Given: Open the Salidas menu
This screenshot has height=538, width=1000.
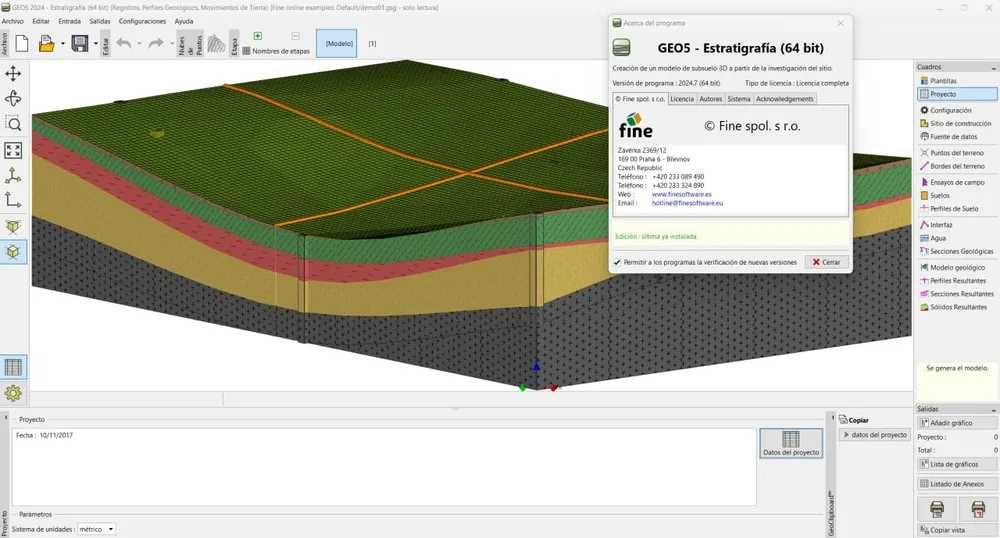Looking at the screenshot, I should click(x=99, y=21).
